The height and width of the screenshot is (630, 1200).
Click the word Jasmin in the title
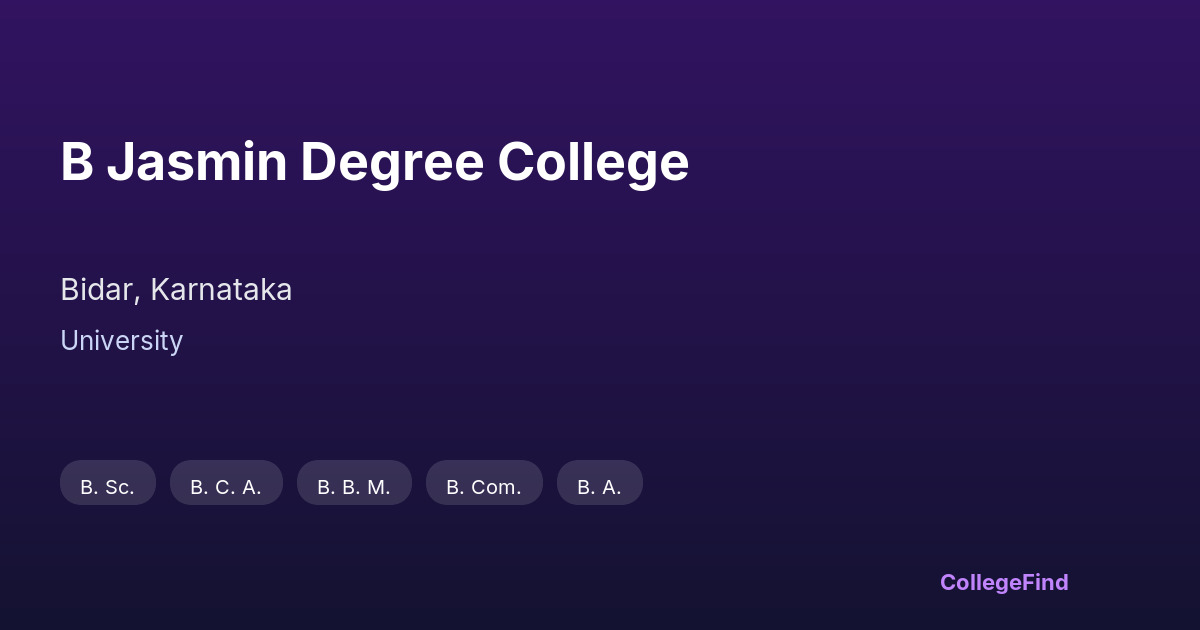coord(197,162)
